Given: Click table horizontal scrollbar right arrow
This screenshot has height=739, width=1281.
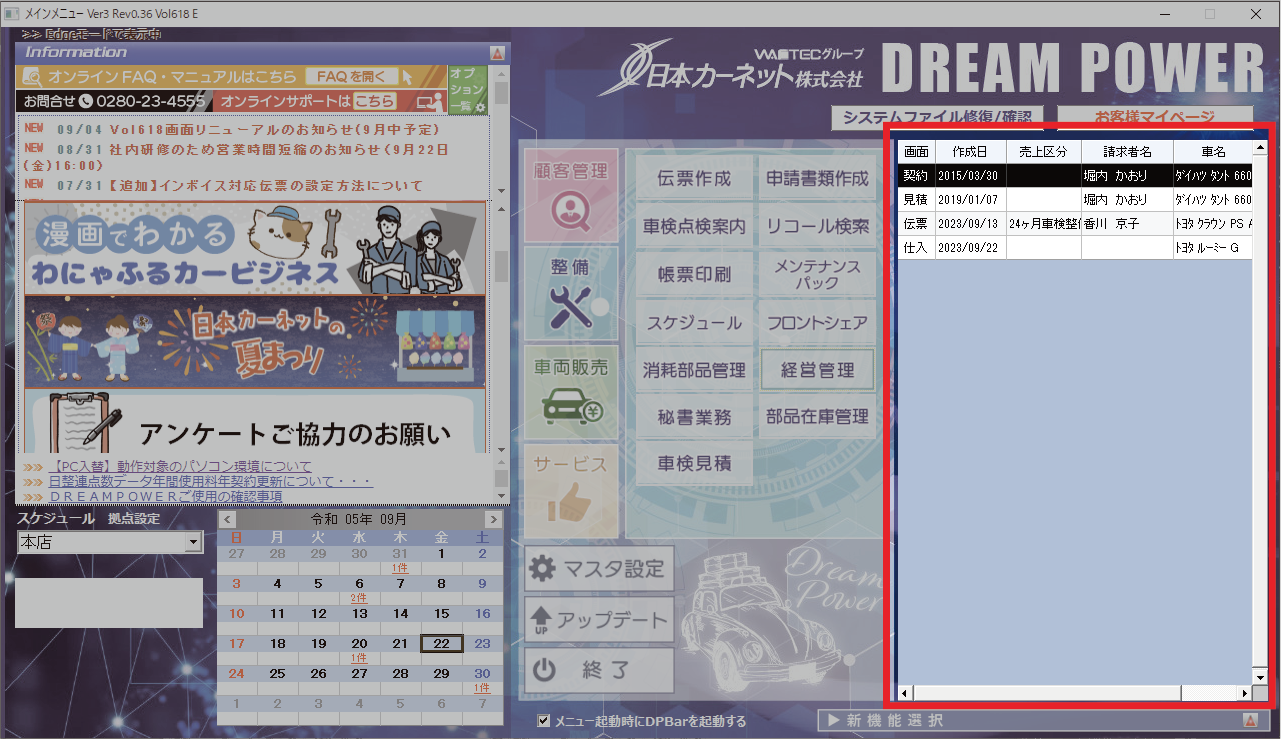Looking at the screenshot, I should pos(1245,693).
